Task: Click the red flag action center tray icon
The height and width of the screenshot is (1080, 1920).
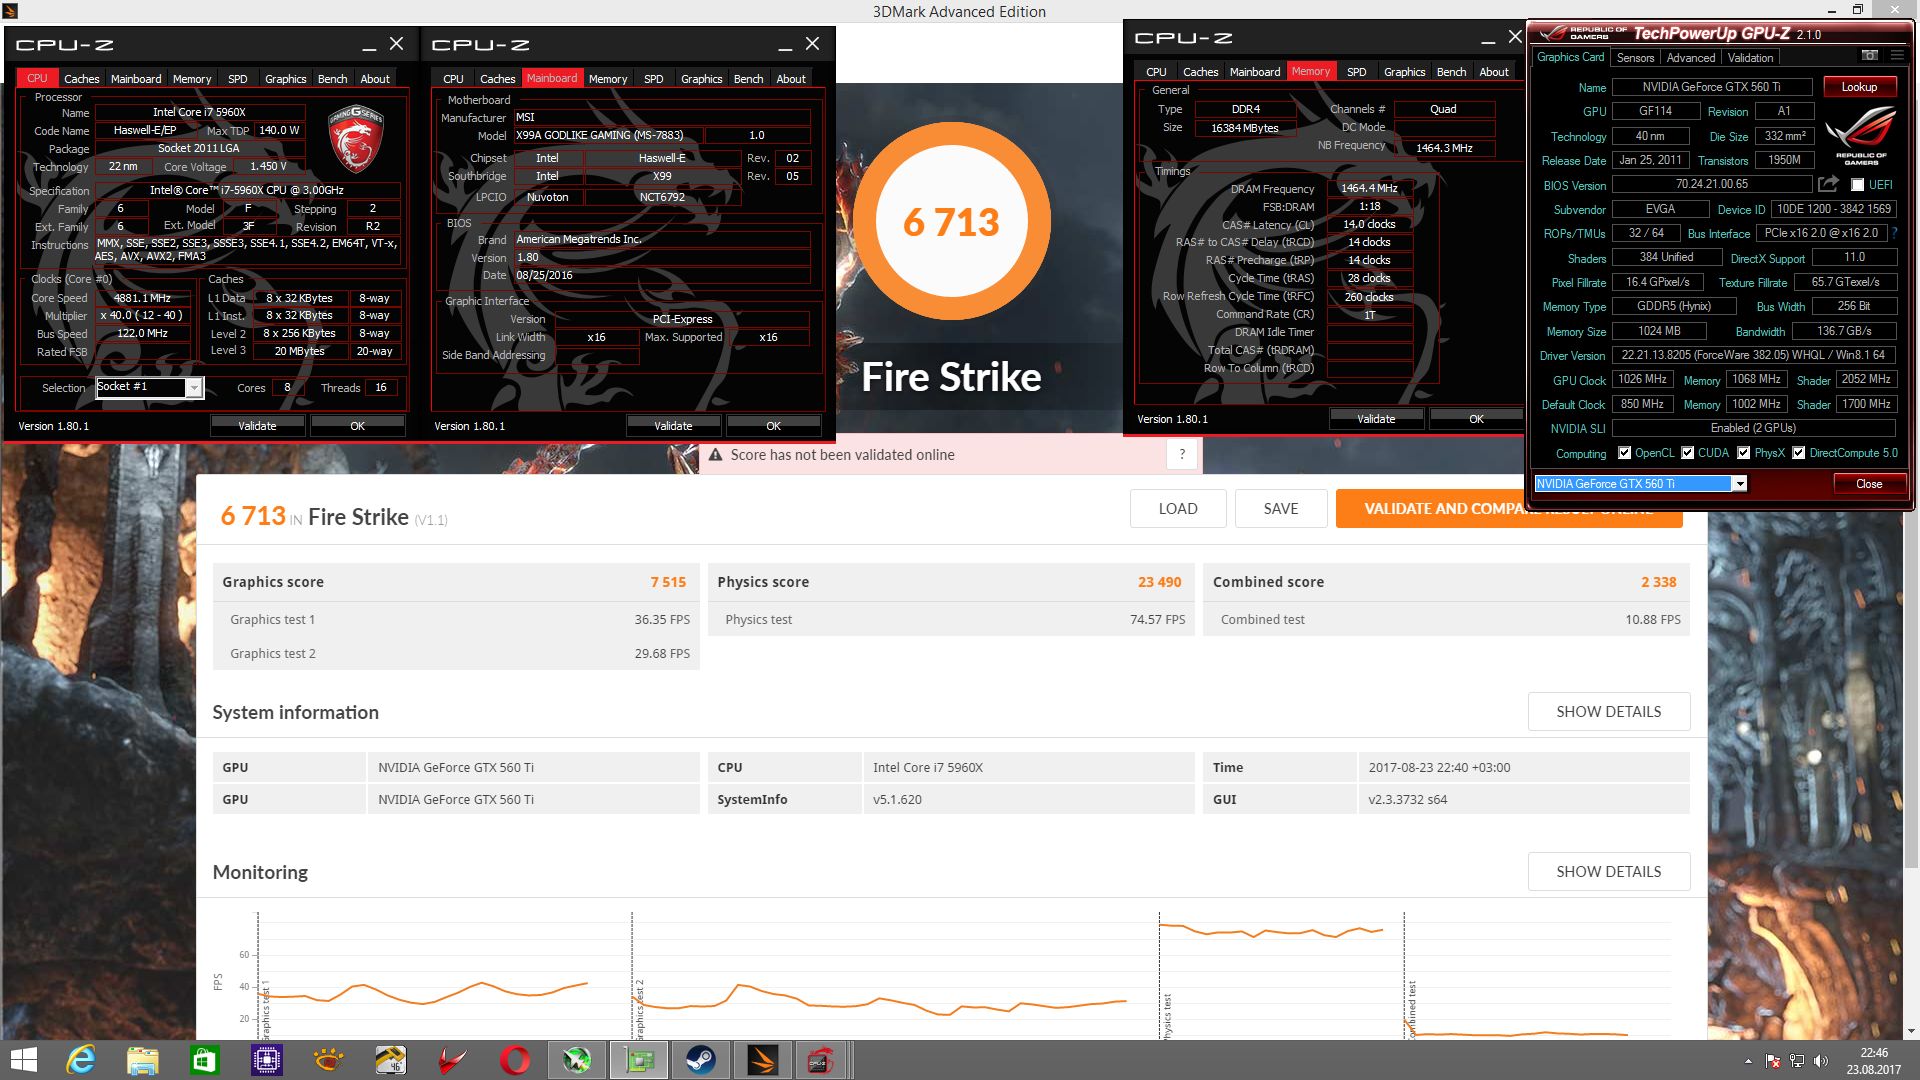Action: tap(1773, 1061)
